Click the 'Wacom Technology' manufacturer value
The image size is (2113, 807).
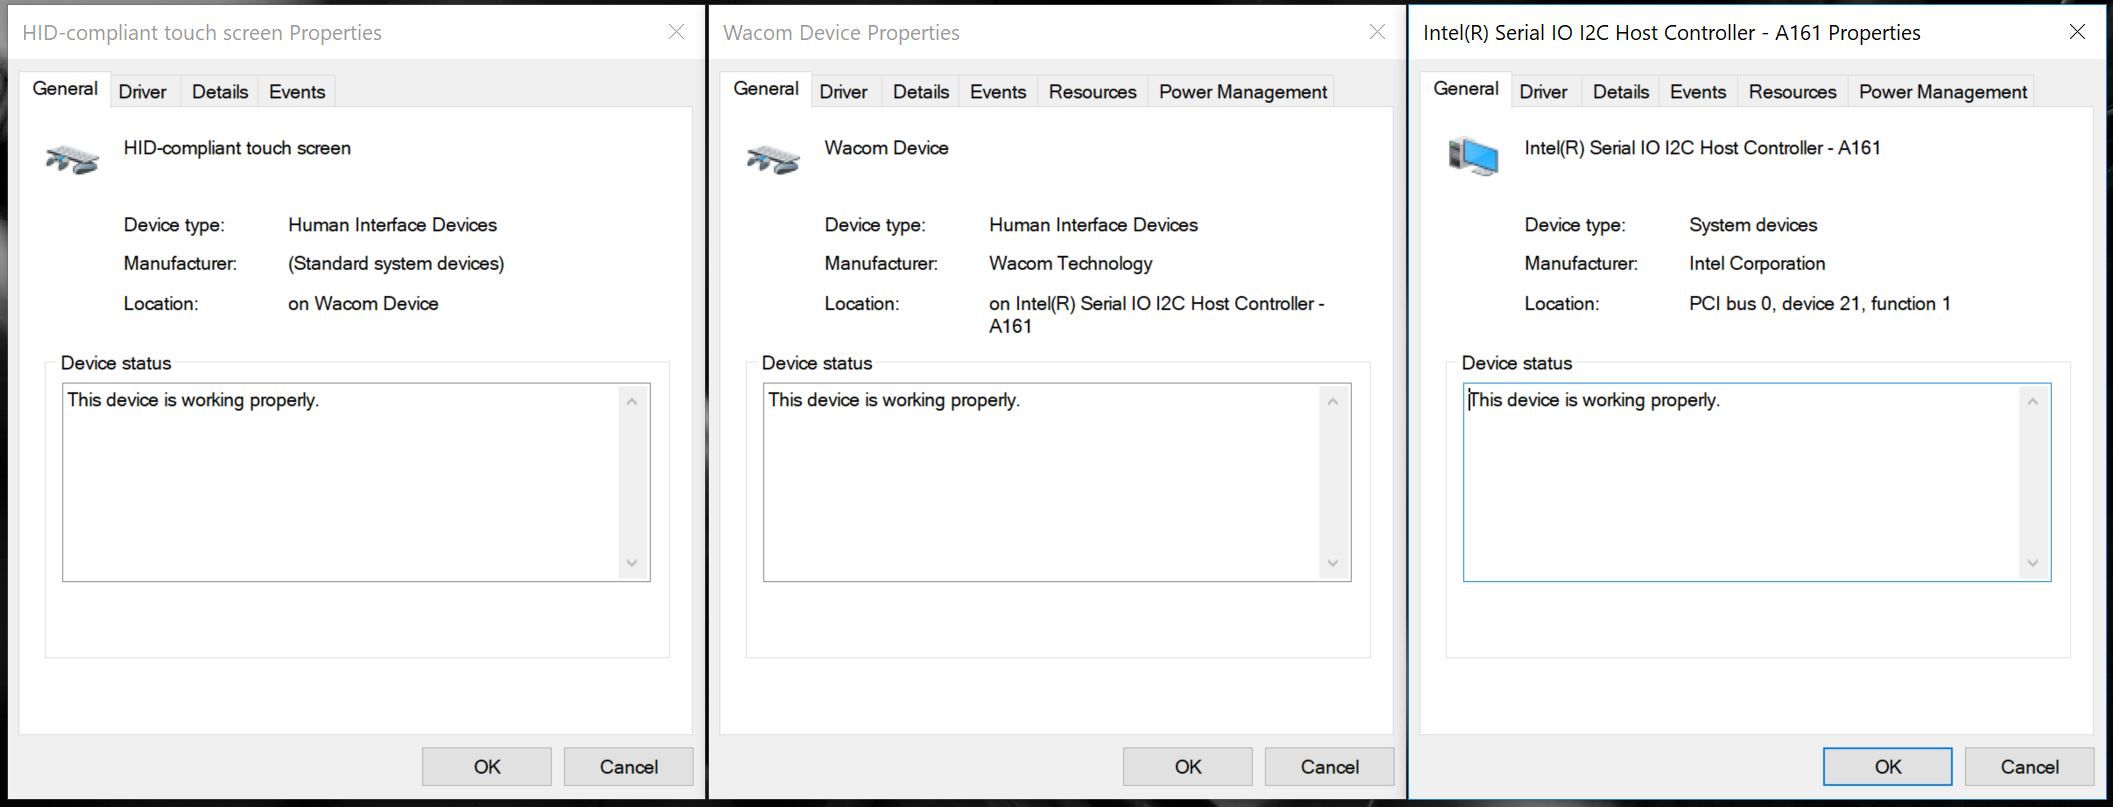pos(1071,264)
